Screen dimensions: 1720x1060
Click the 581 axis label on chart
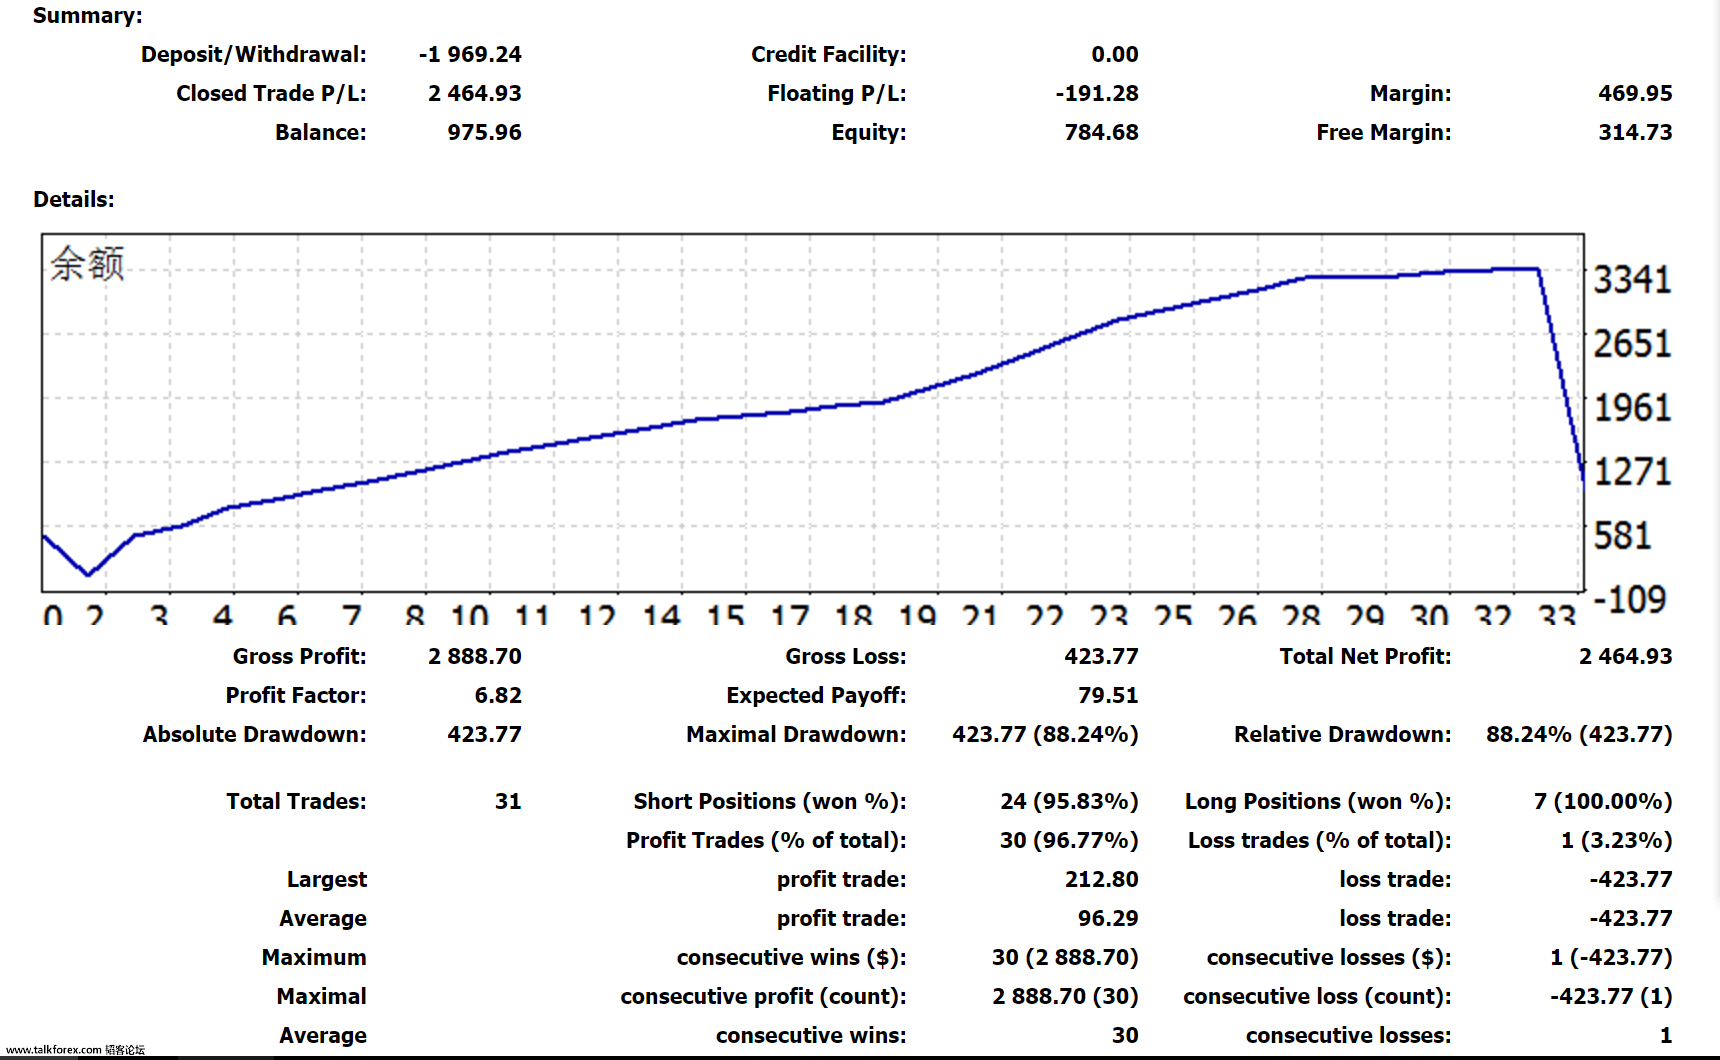[x=1622, y=536]
